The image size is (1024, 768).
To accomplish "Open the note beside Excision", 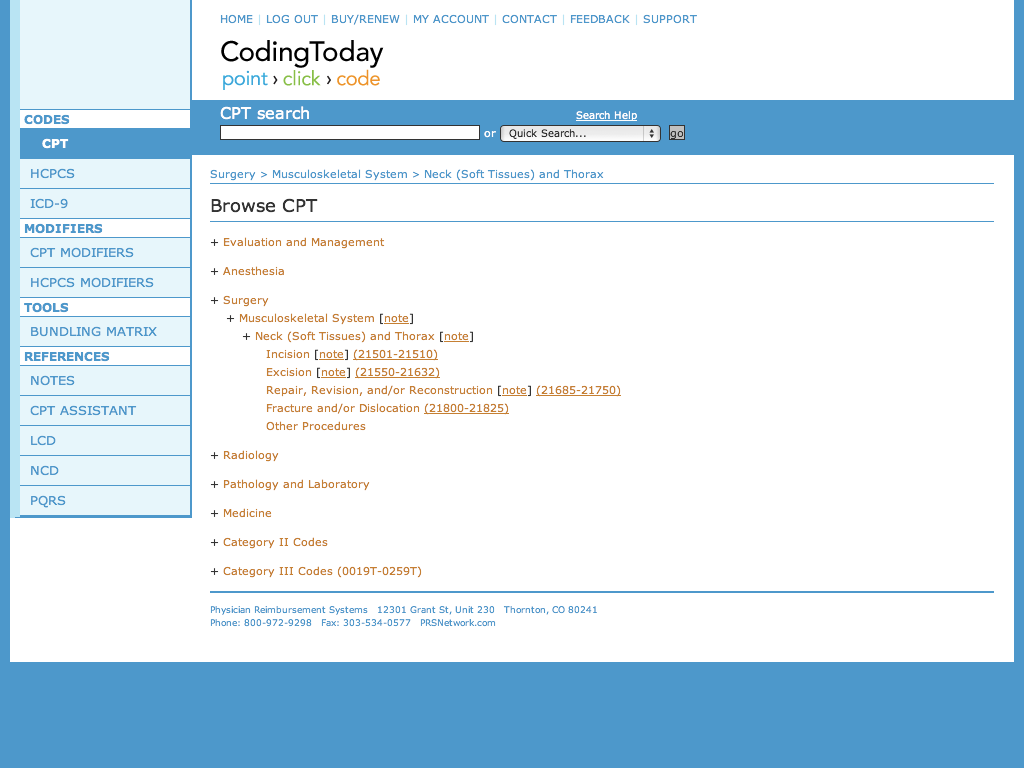I will 333,372.
